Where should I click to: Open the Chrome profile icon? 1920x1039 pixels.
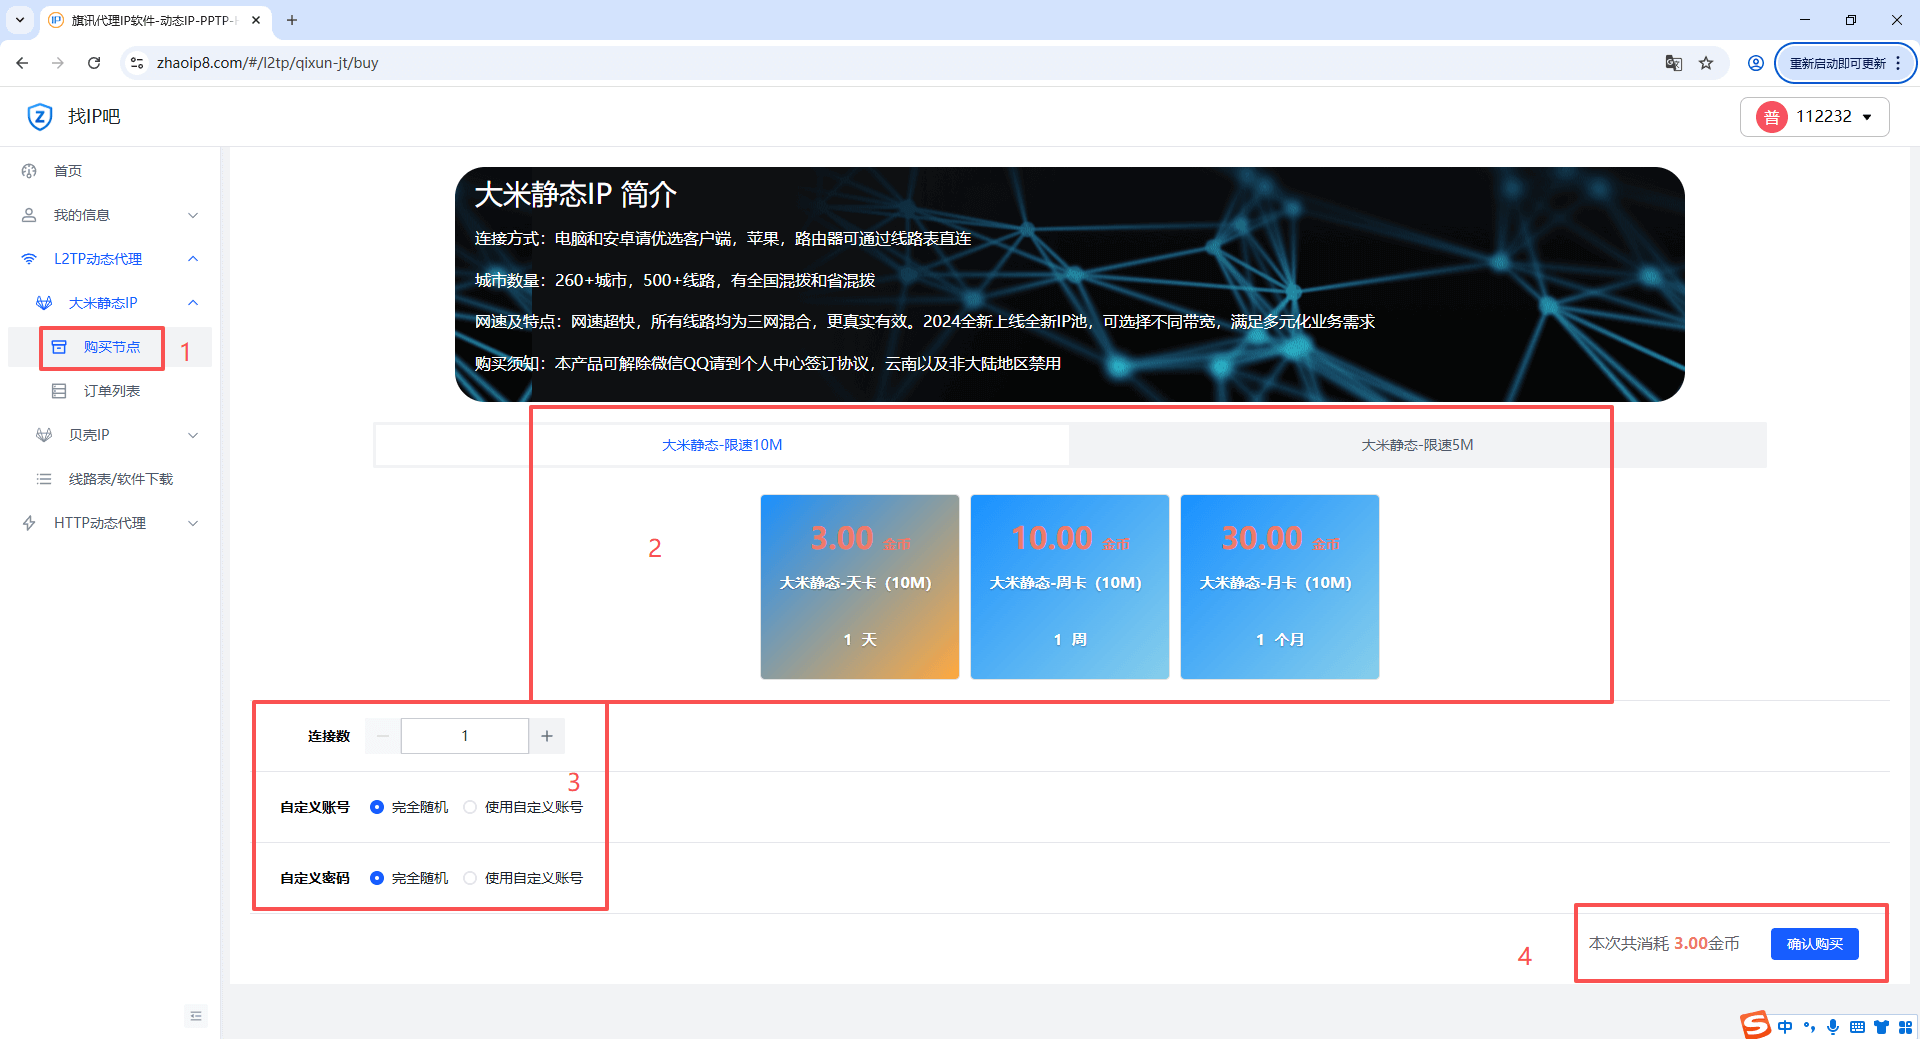[x=1756, y=63]
